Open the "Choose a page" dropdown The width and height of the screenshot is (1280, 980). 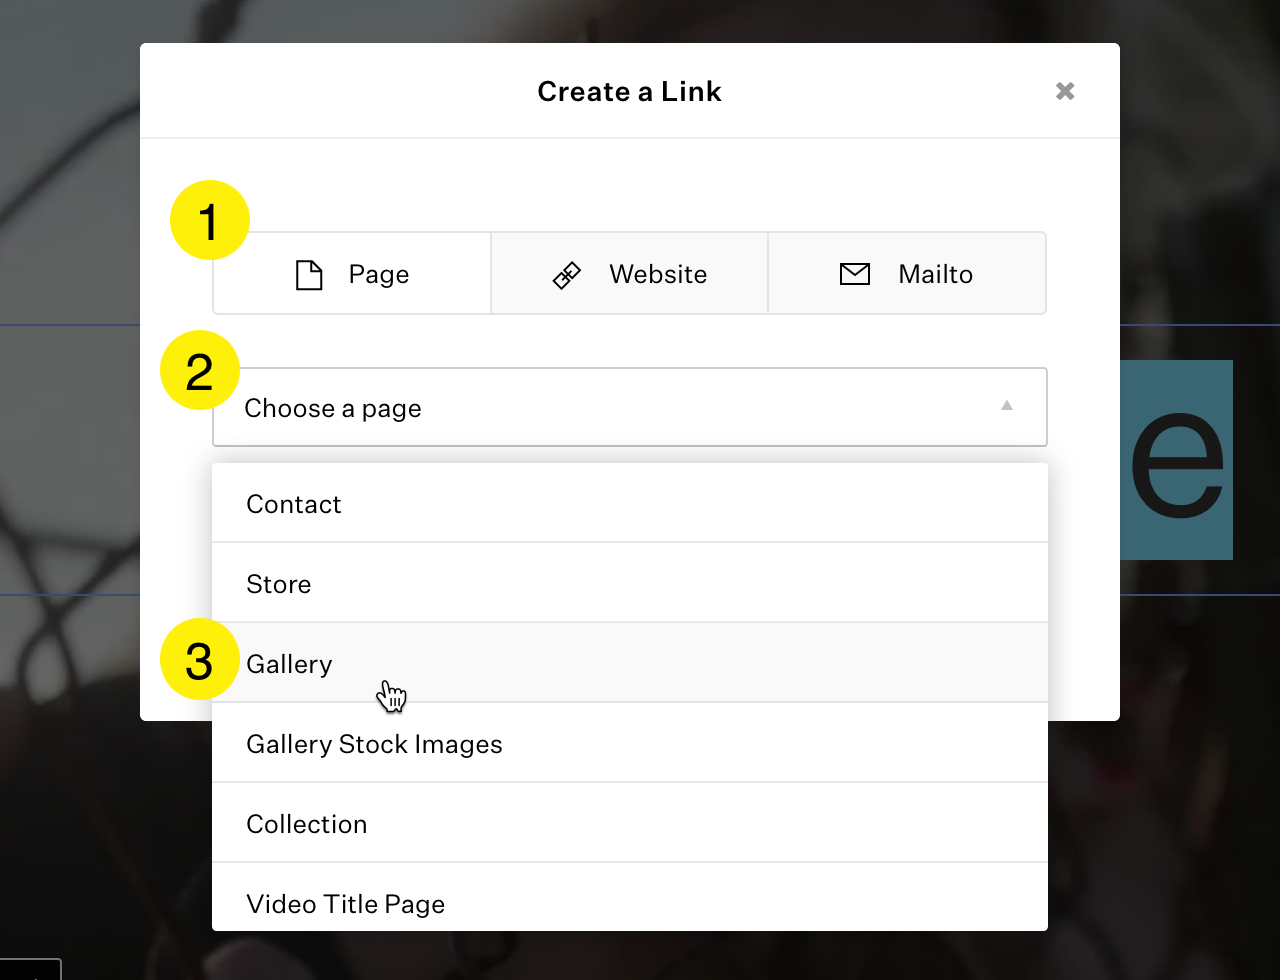tap(629, 407)
